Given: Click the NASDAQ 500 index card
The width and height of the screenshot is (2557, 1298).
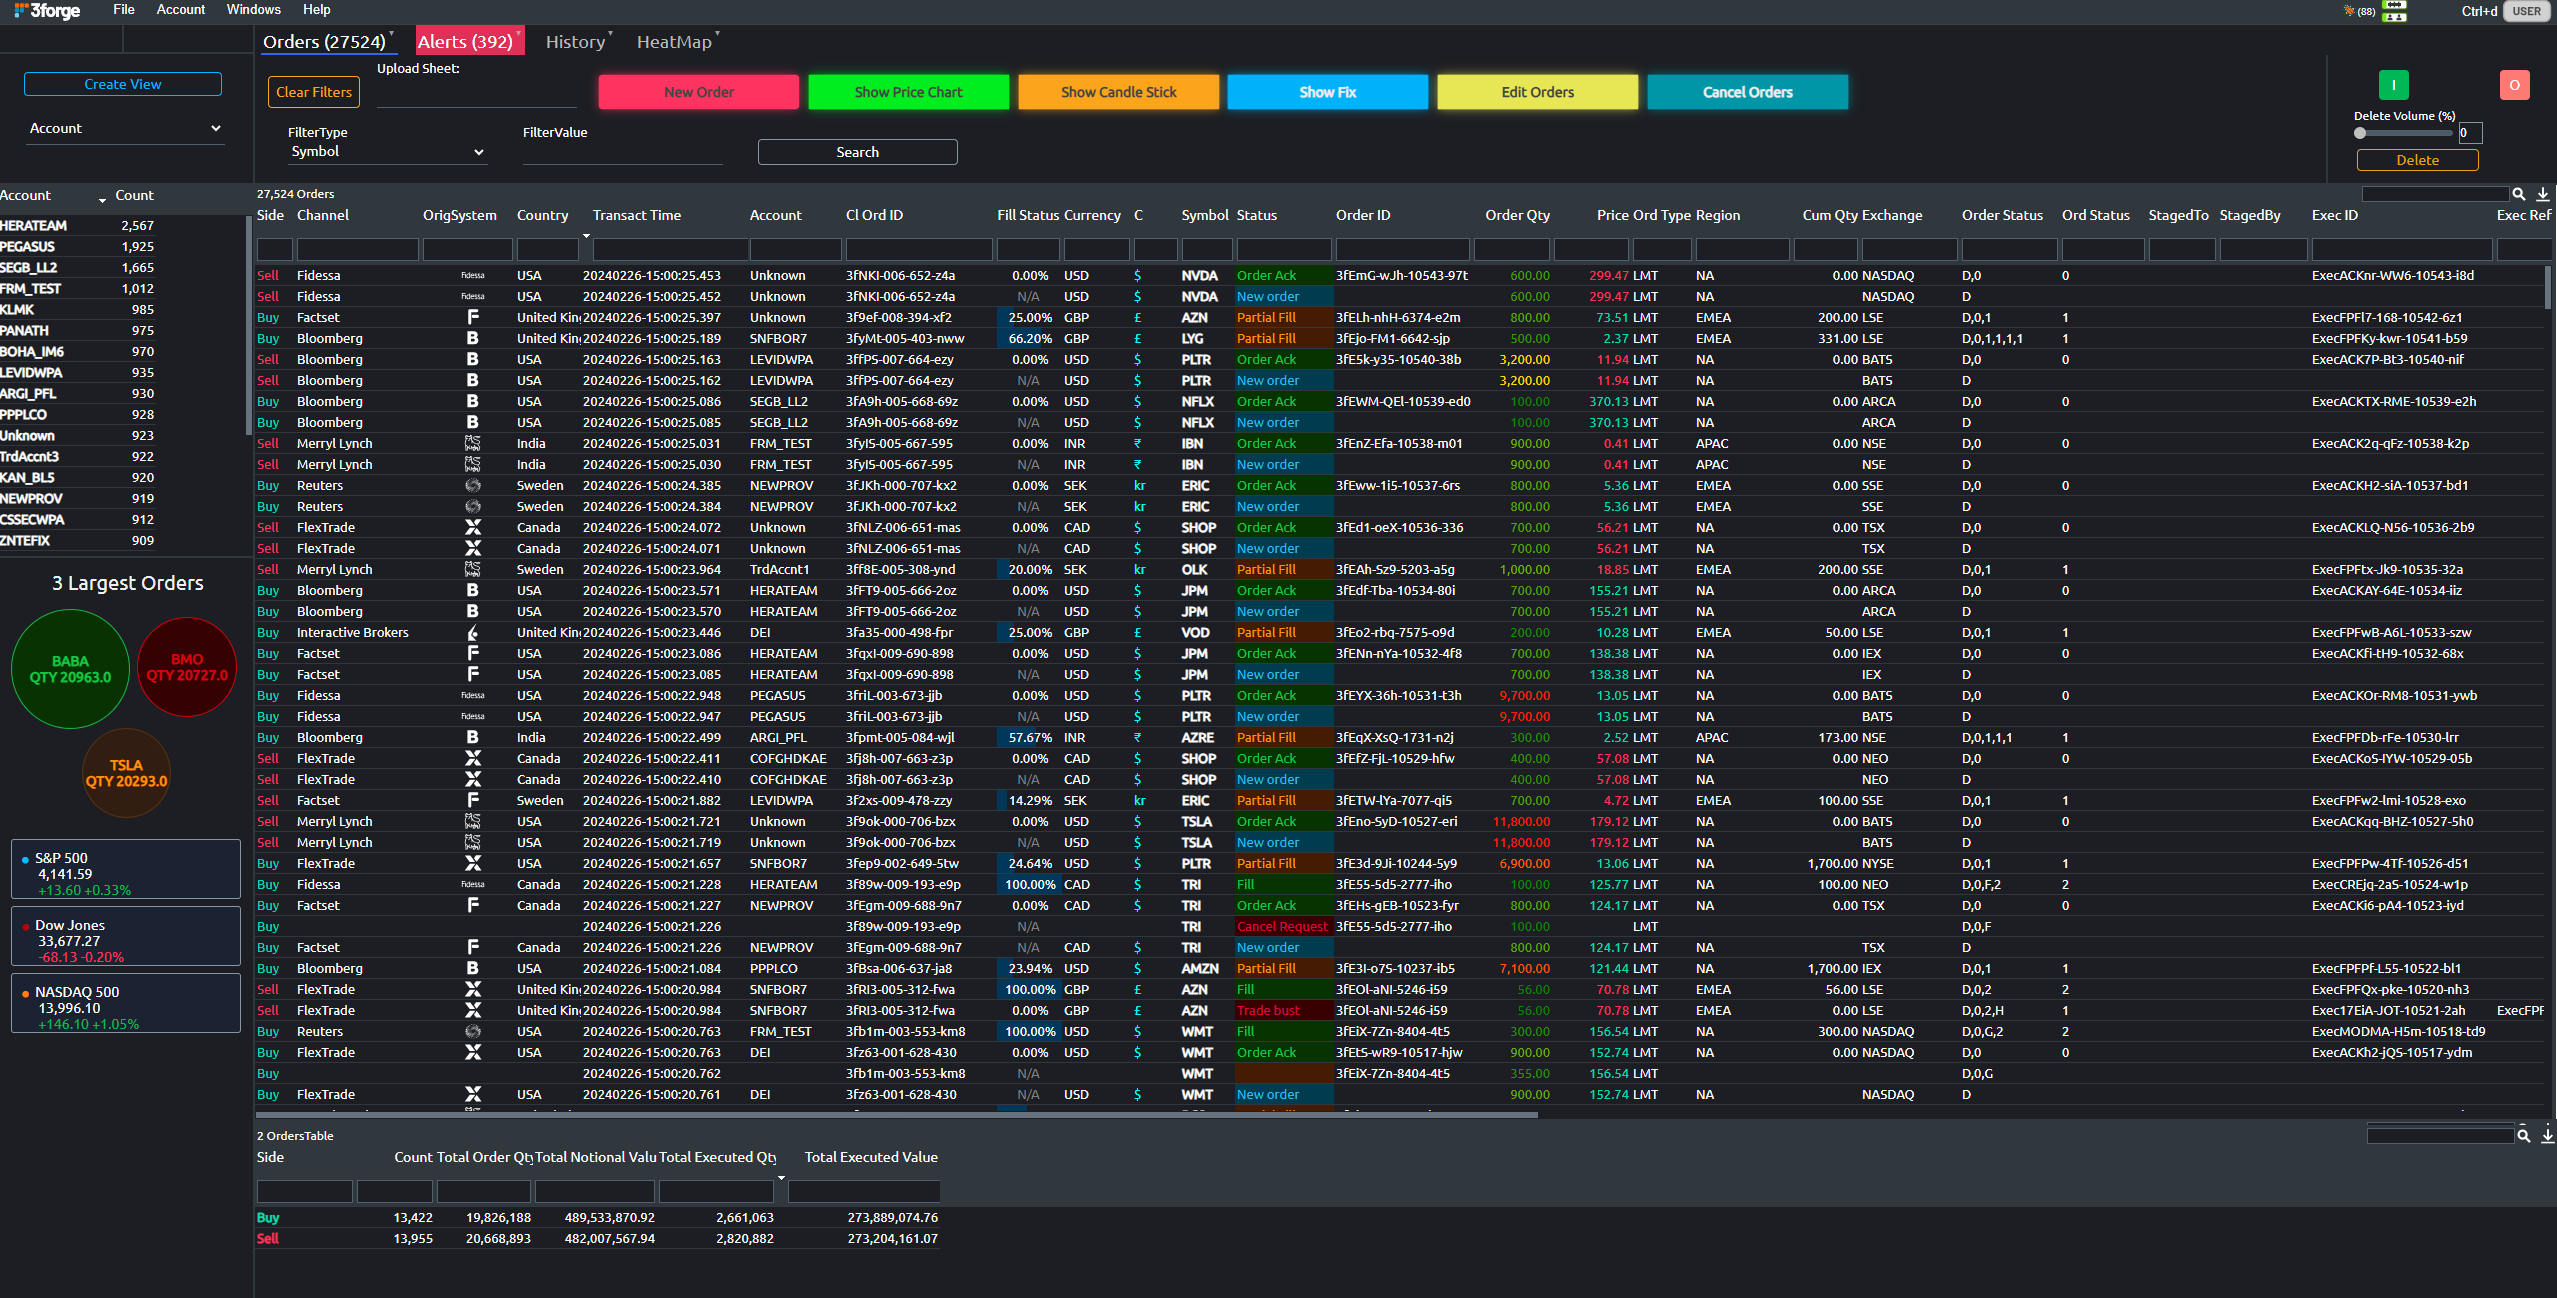Looking at the screenshot, I should [126, 1004].
